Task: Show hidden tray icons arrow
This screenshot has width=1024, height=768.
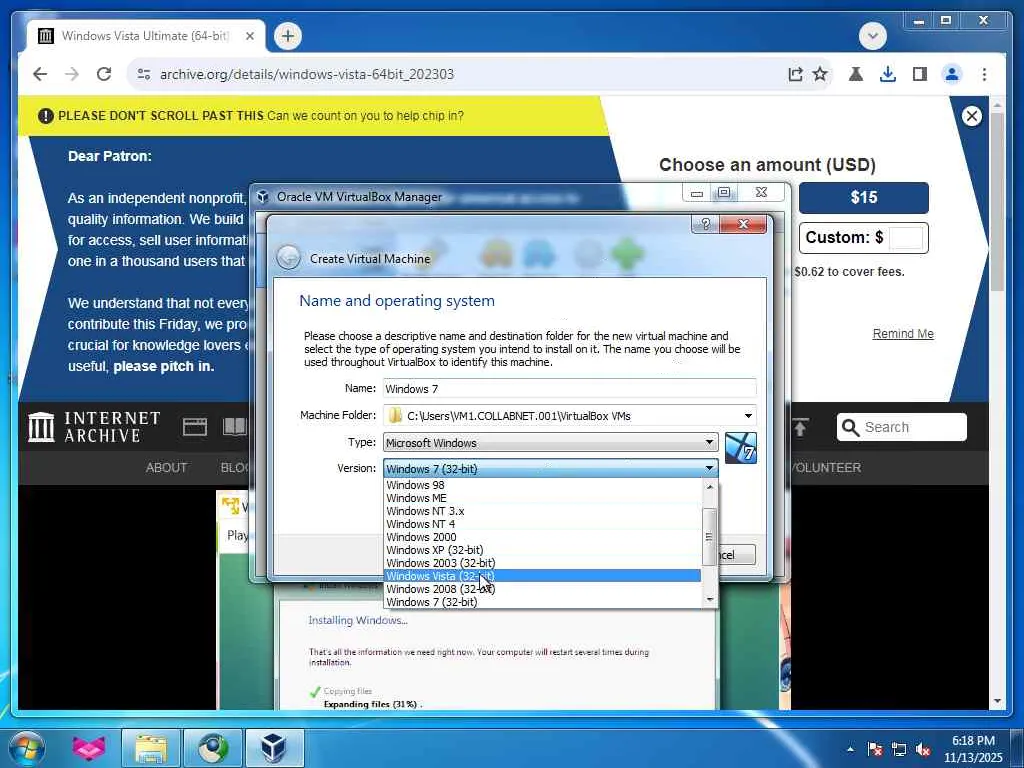Action: 850,749
